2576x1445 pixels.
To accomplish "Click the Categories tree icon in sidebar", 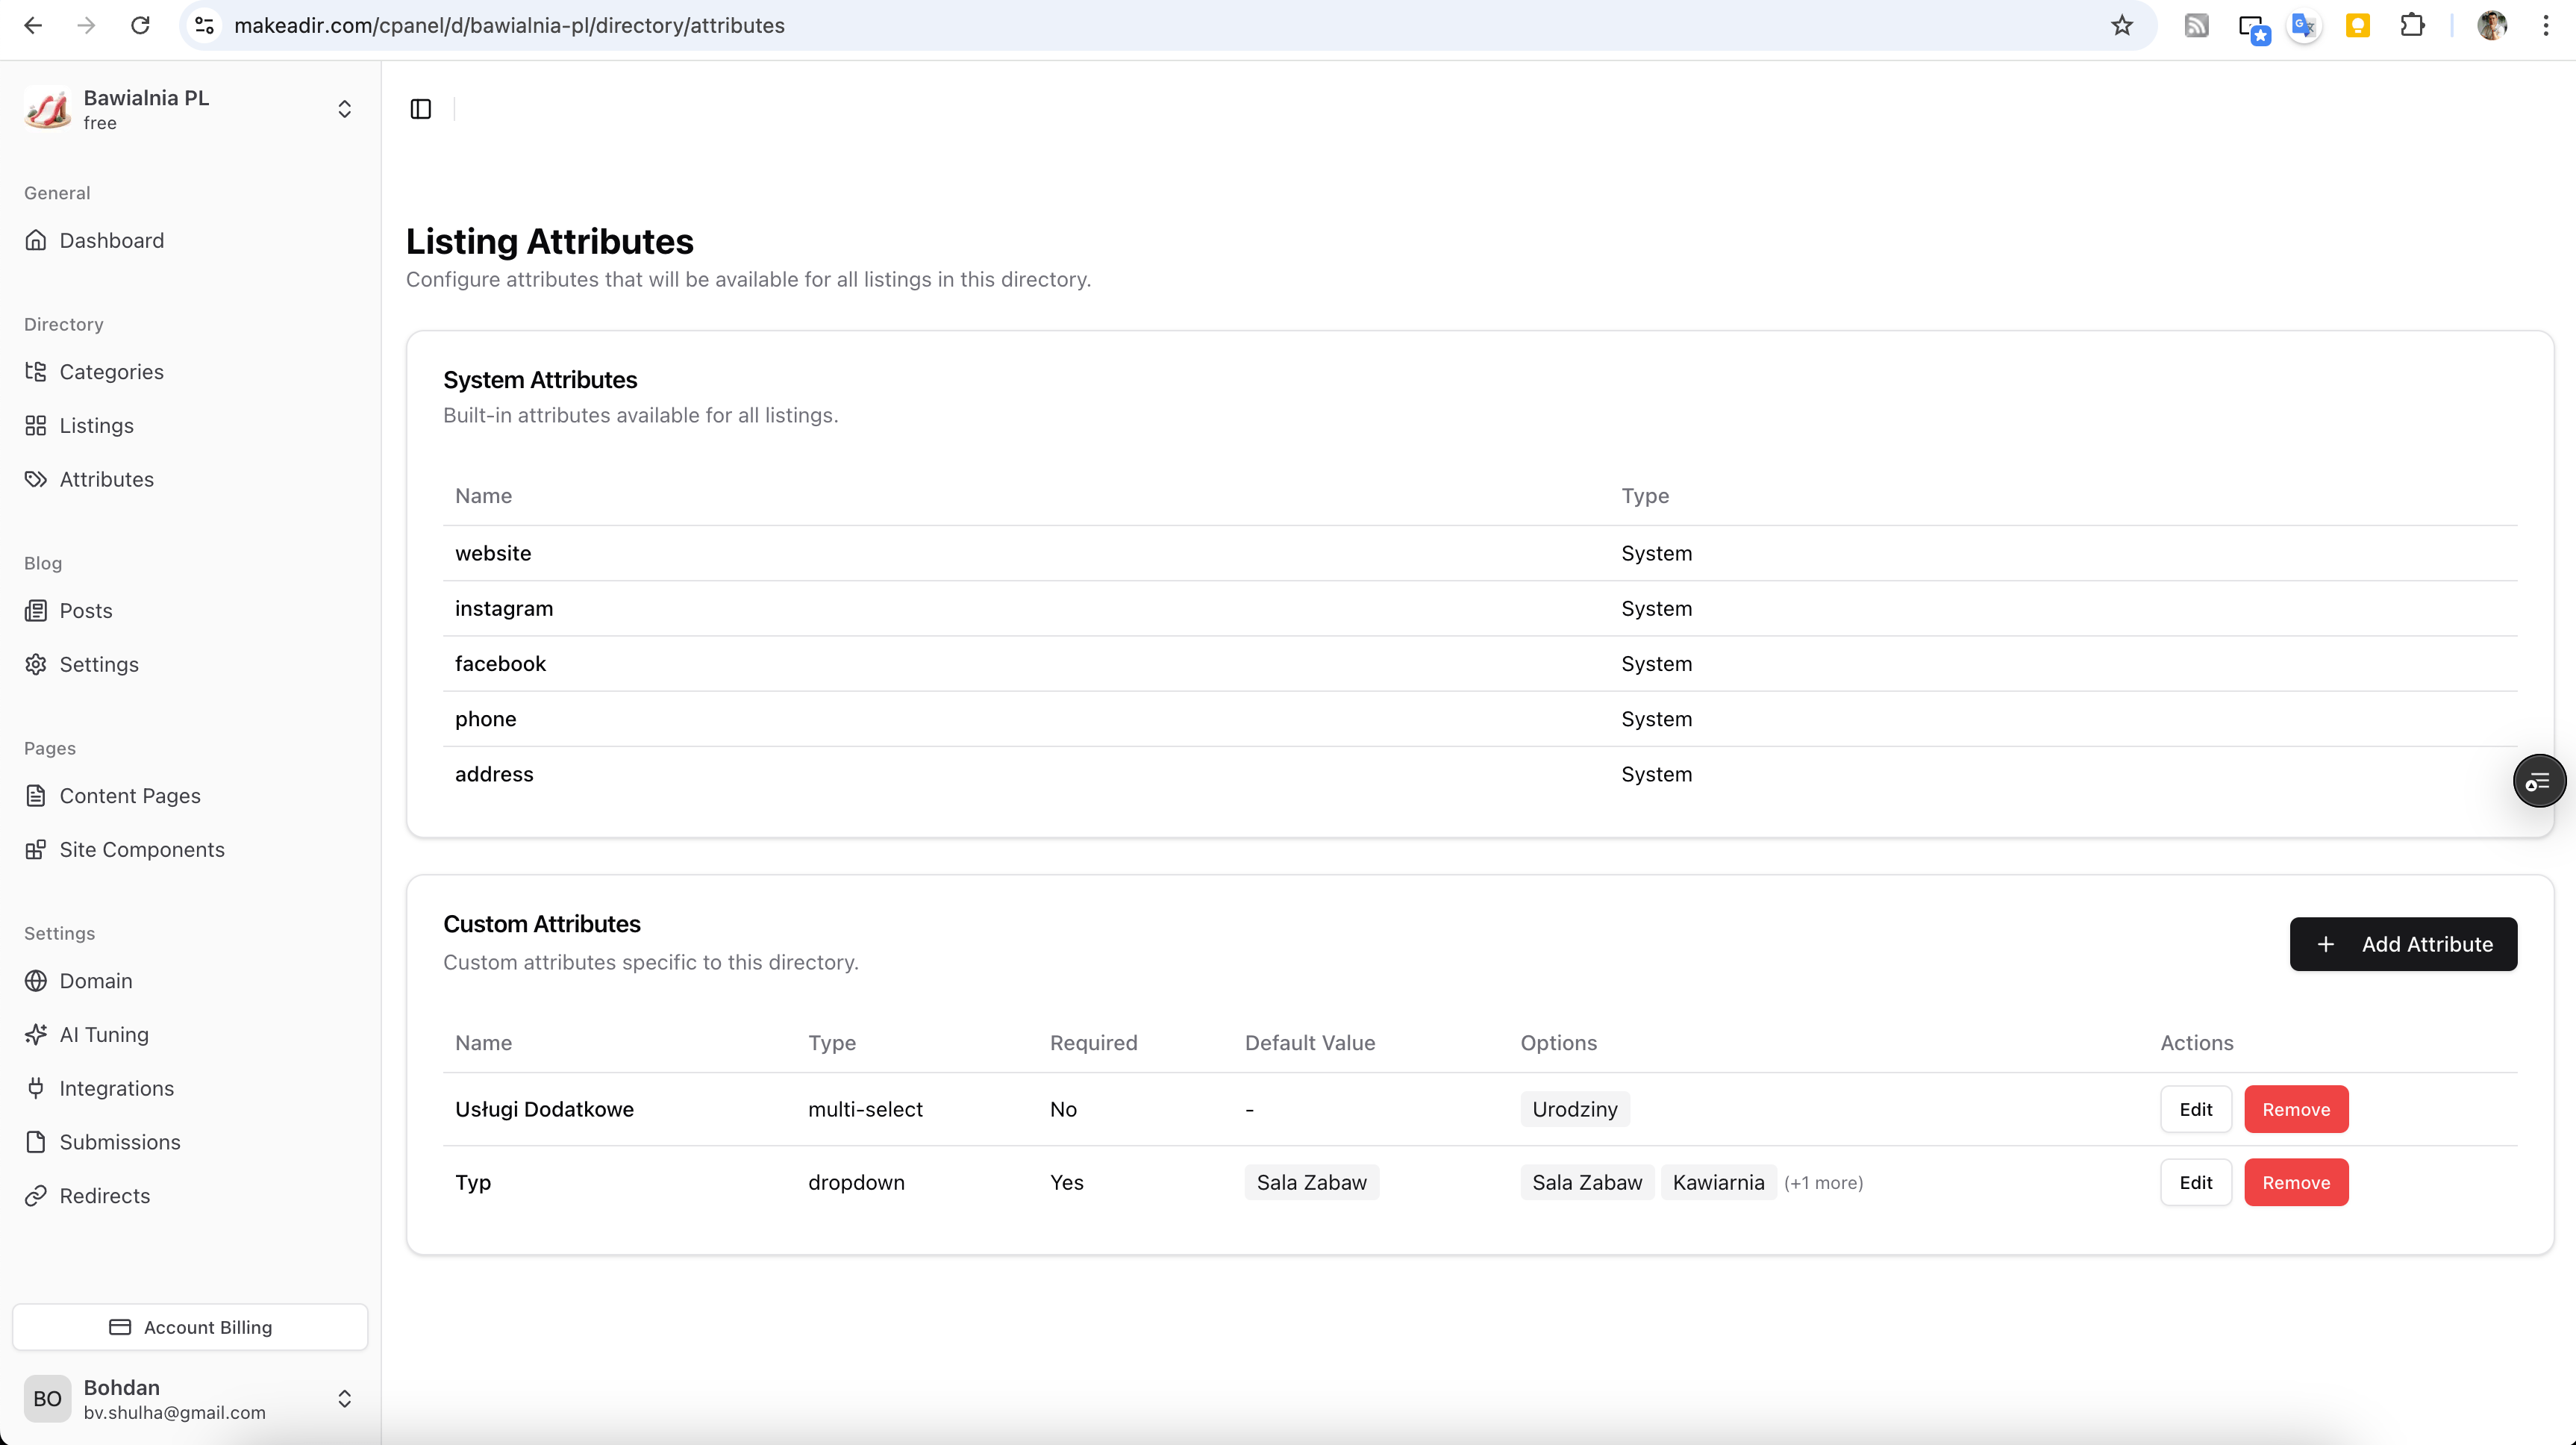I will [x=36, y=372].
